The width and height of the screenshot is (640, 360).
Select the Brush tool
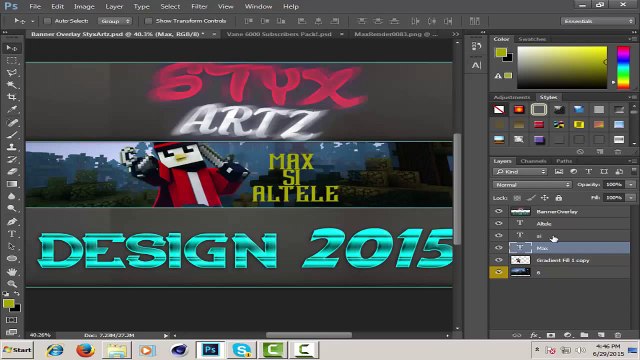point(11,135)
